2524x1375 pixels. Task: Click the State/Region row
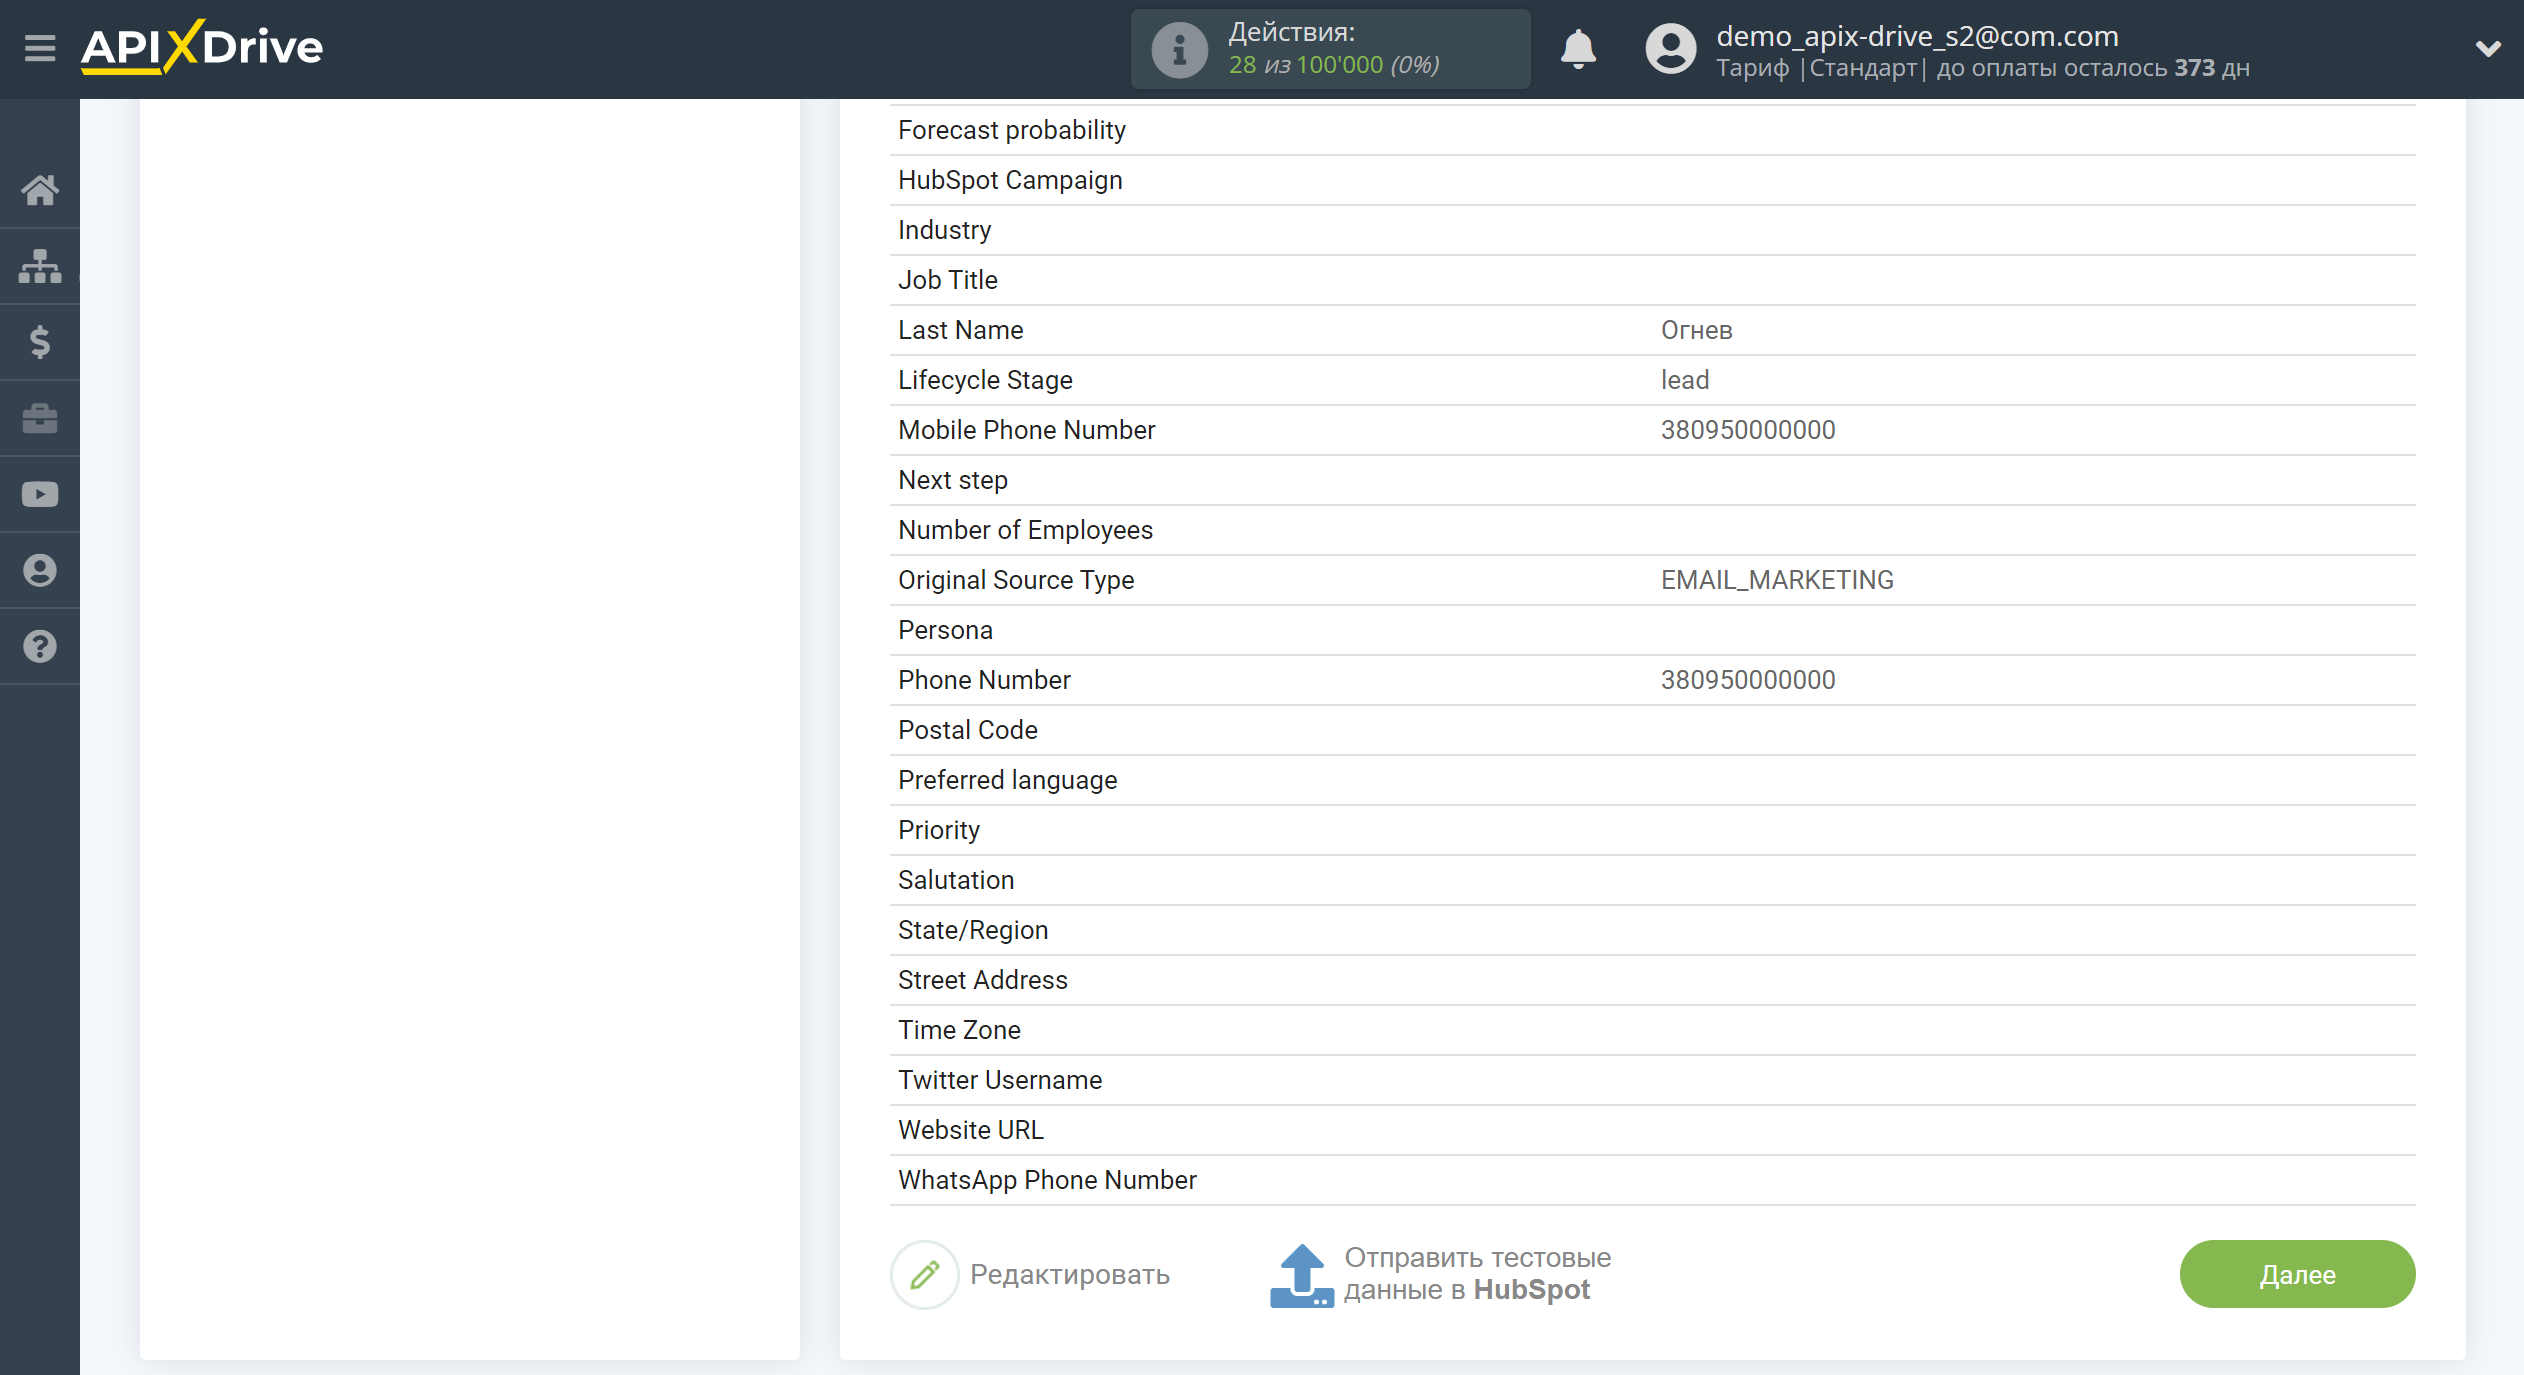pos(1652,930)
